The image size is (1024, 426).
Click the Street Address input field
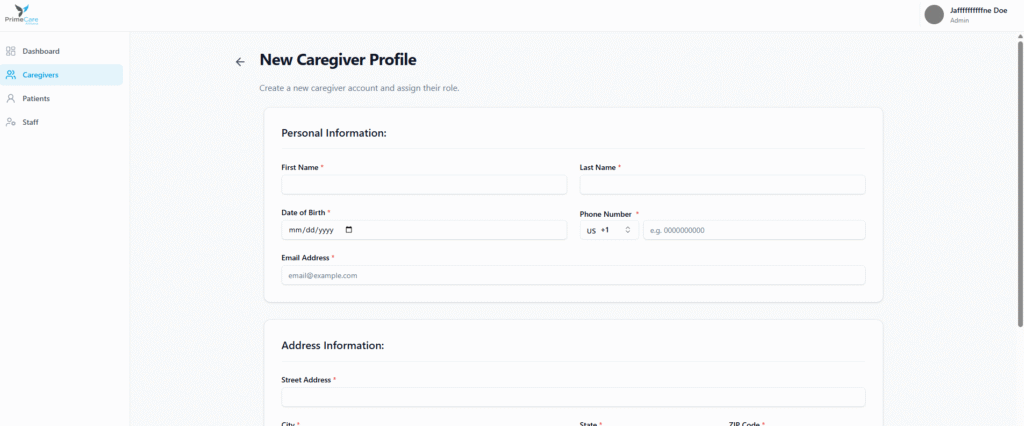(573, 397)
